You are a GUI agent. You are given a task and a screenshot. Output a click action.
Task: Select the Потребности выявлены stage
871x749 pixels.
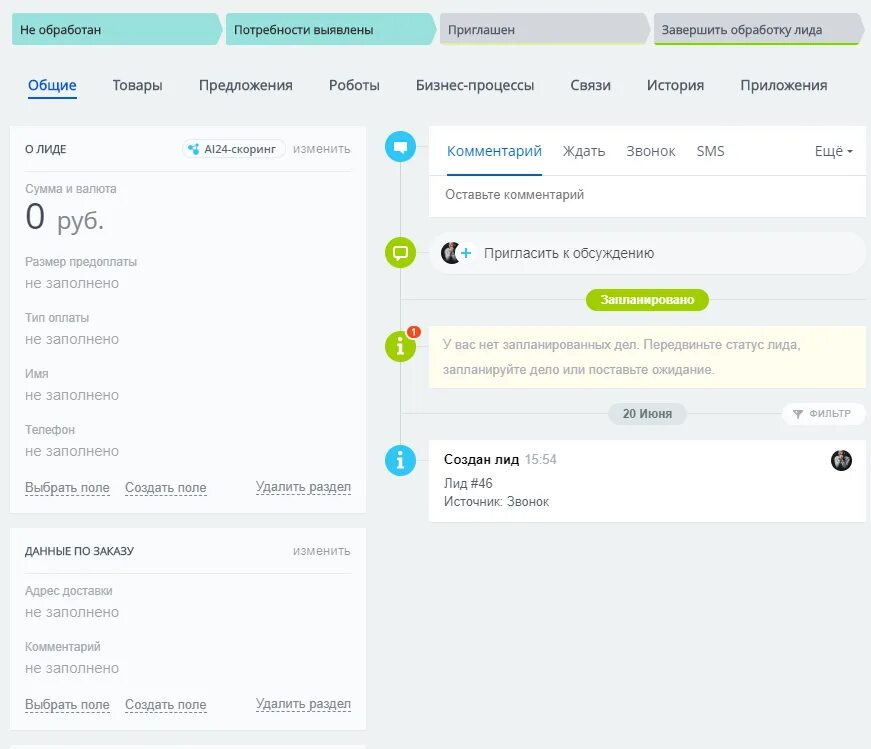coord(330,29)
